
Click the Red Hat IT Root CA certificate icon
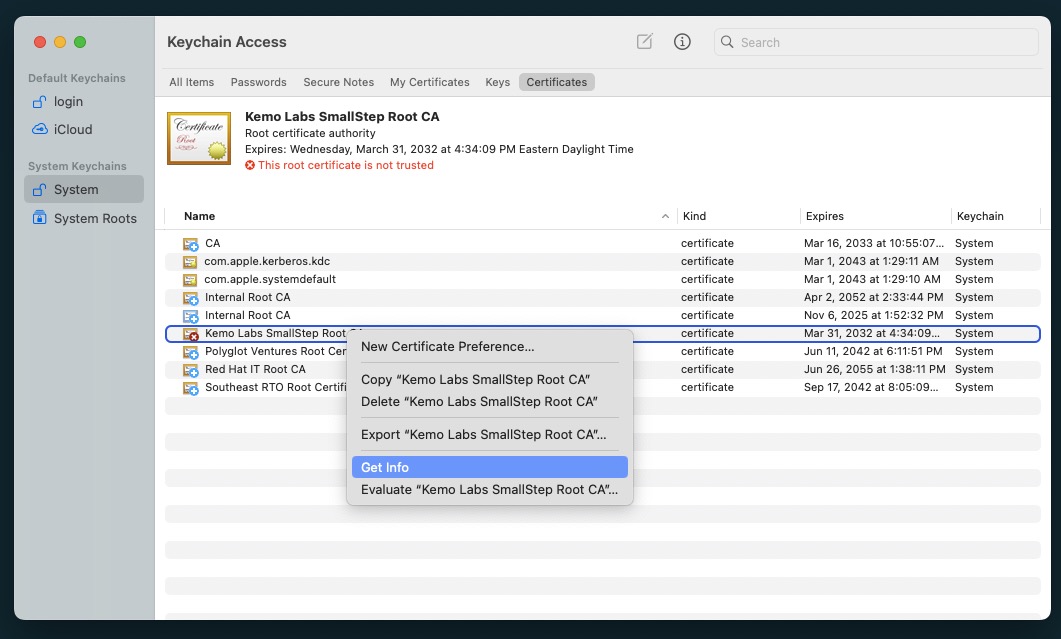(191, 369)
